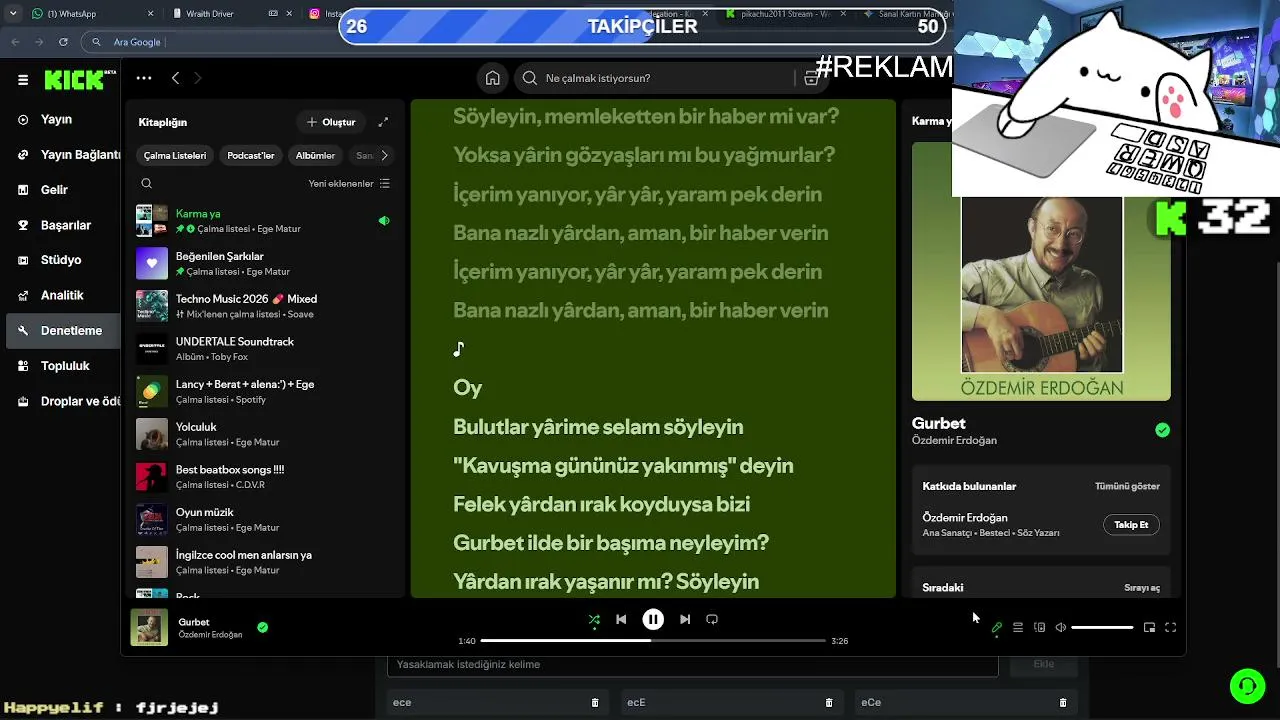Click the banned word input field
1280x720 pixels.
pyautogui.click(x=692, y=665)
